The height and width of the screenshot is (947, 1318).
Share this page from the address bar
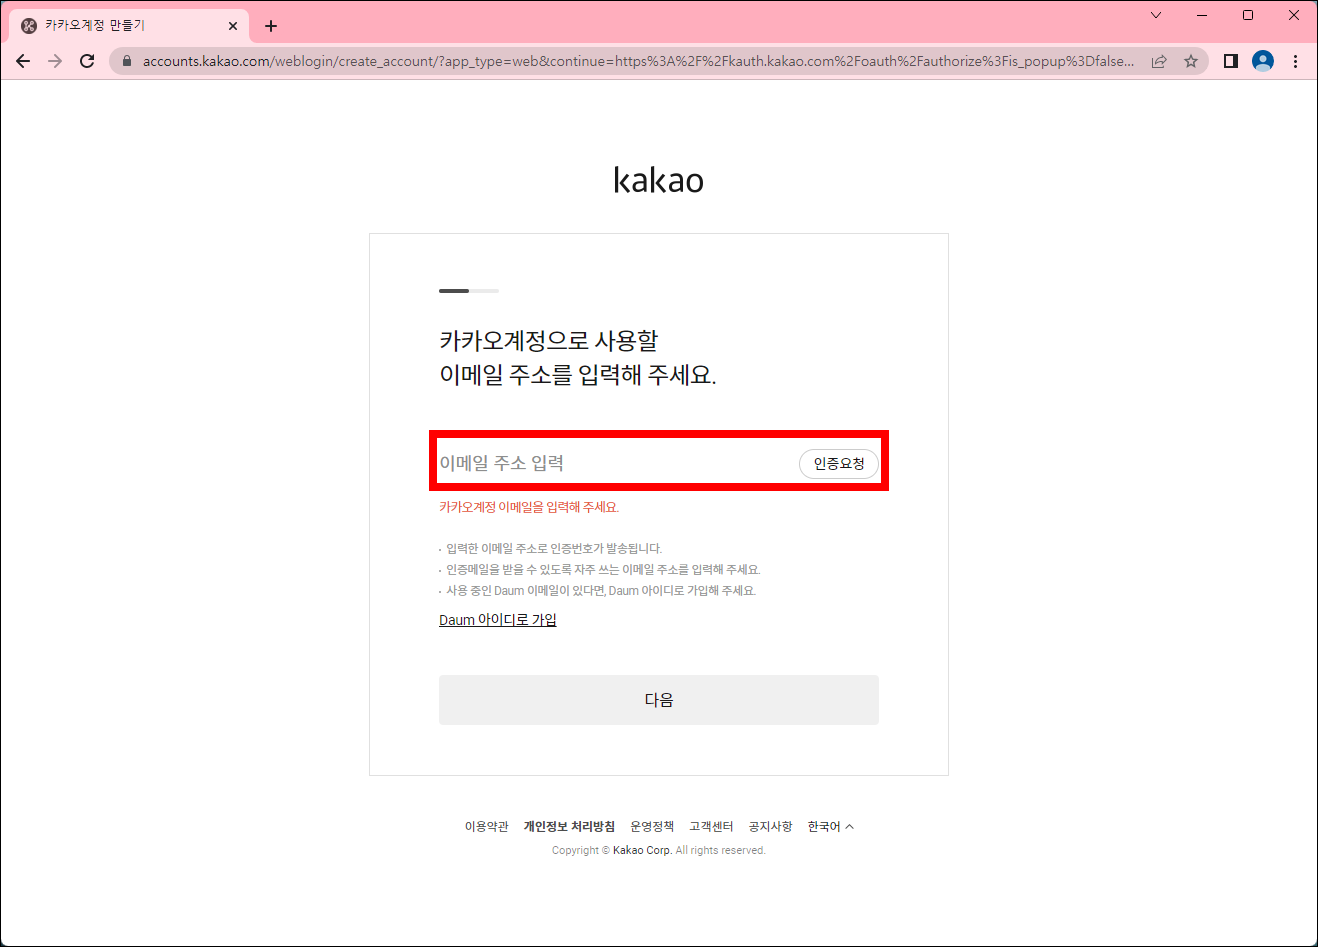[x=1159, y=61]
